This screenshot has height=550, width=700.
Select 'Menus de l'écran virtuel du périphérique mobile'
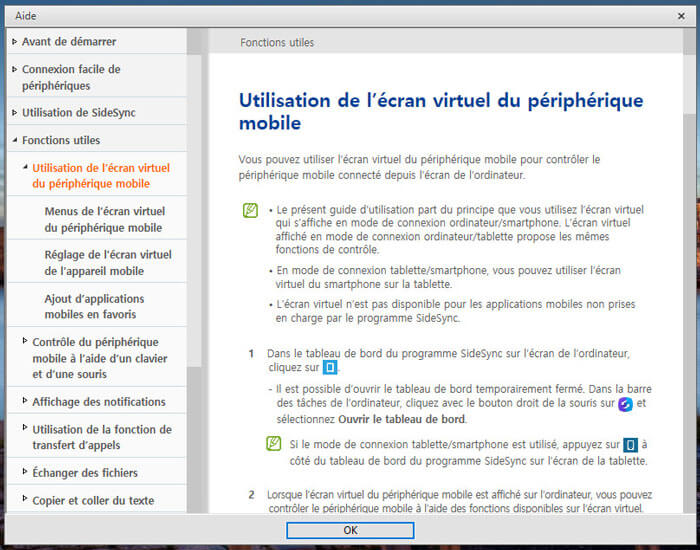(105, 219)
